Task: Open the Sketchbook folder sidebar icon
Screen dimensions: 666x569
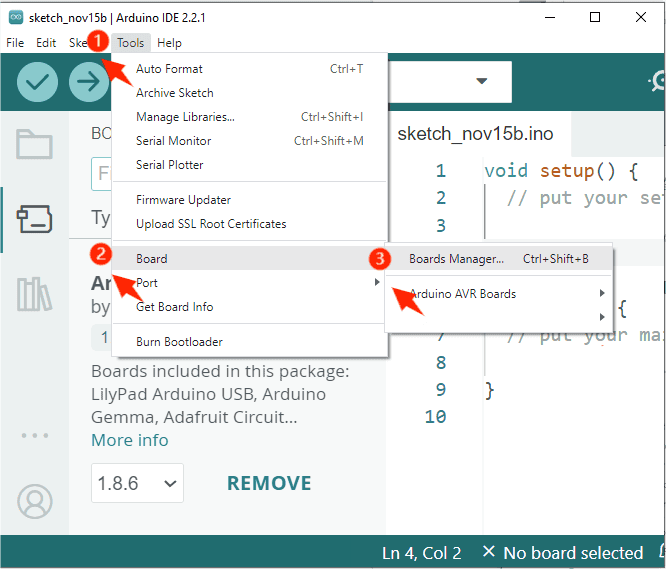Action: point(34,145)
